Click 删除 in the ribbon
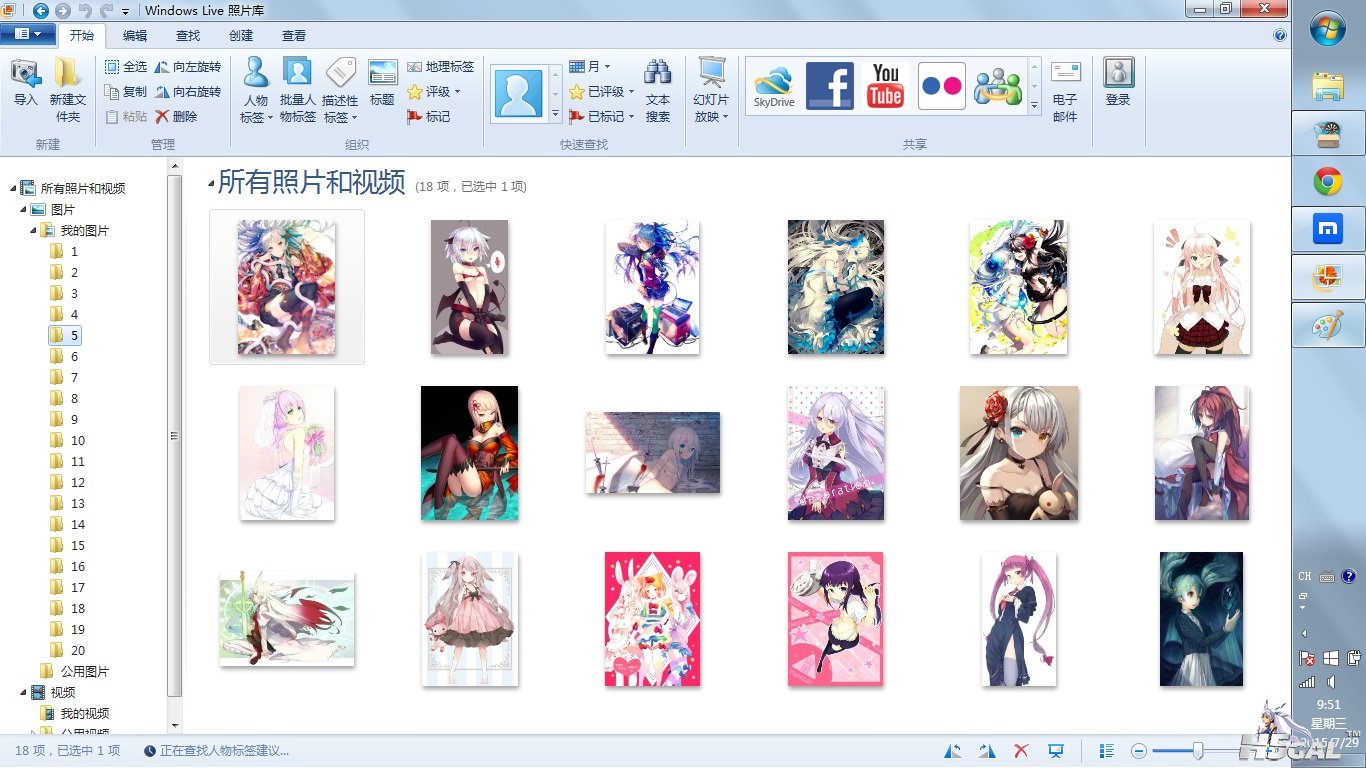 tap(177, 116)
